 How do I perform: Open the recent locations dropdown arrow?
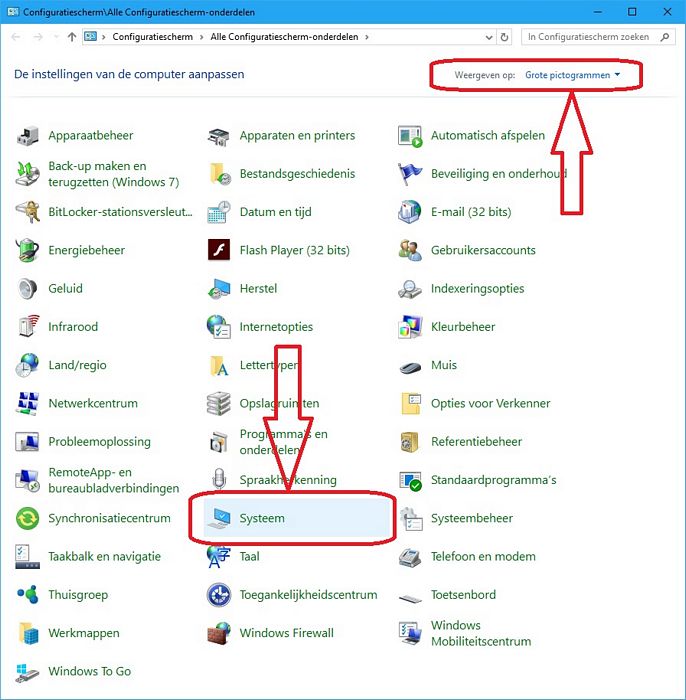56,37
